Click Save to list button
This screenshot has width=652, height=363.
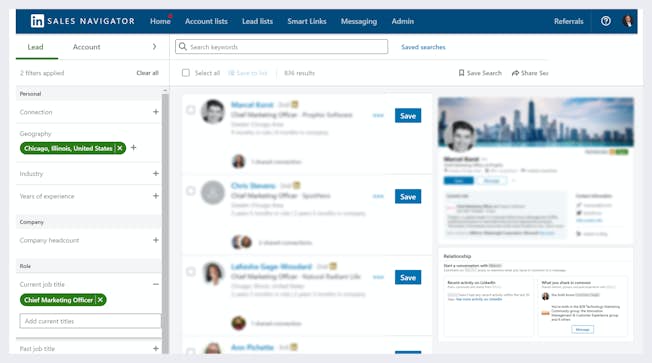[x=248, y=73]
